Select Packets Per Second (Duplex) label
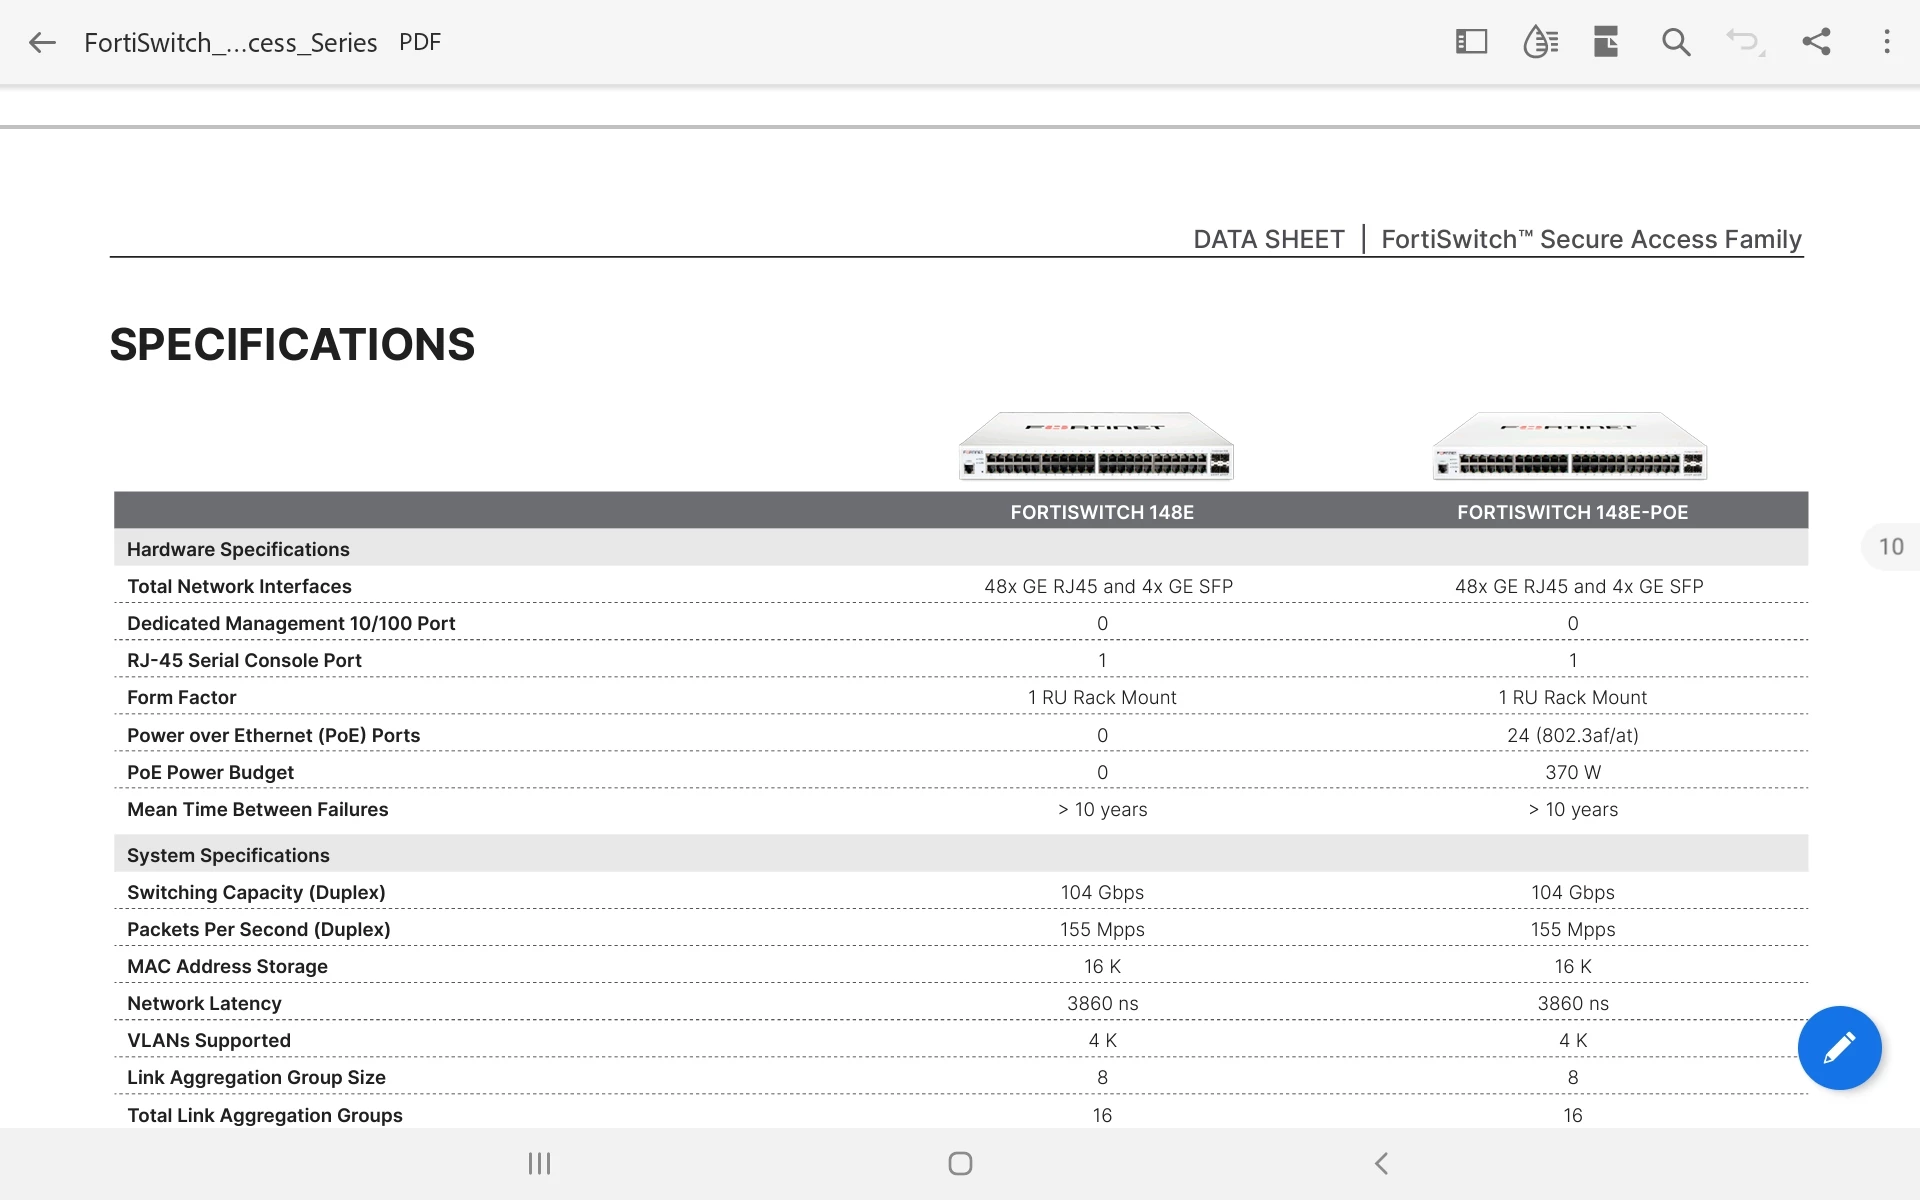This screenshot has width=1920, height=1200. [x=258, y=929]
